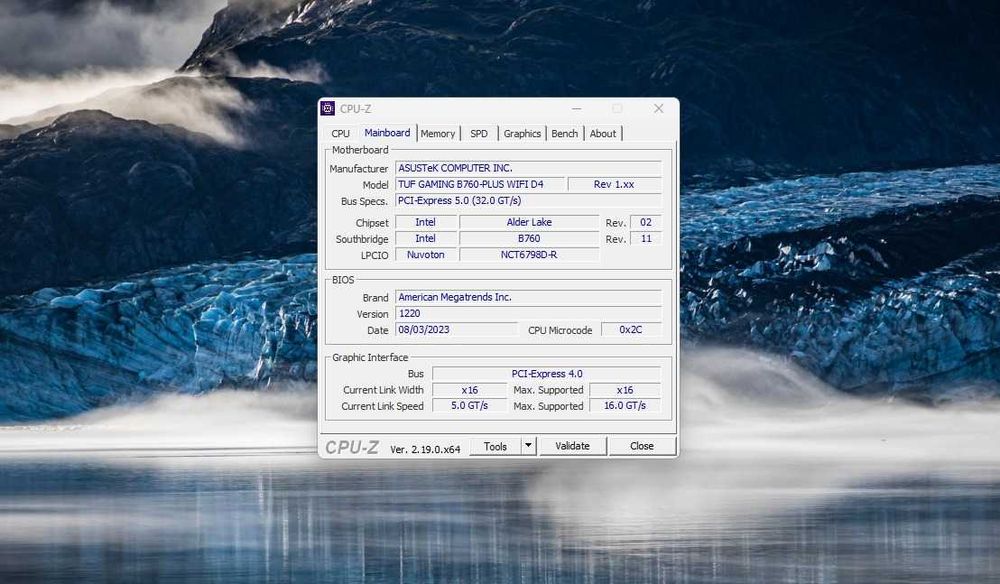Close the CPU-Z window with X
1000x584 pixels.
click(659, 108)
